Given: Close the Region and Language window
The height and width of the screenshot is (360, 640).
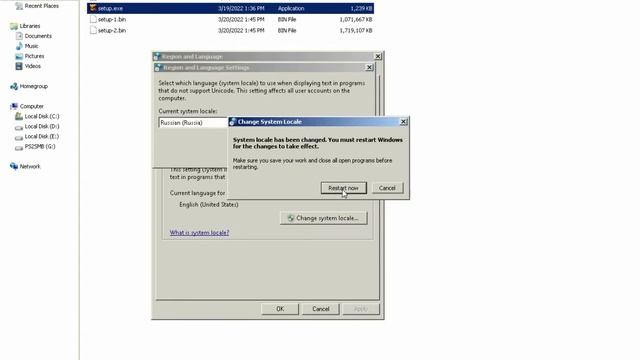Looking at the screenshot, I should (378, 56).
